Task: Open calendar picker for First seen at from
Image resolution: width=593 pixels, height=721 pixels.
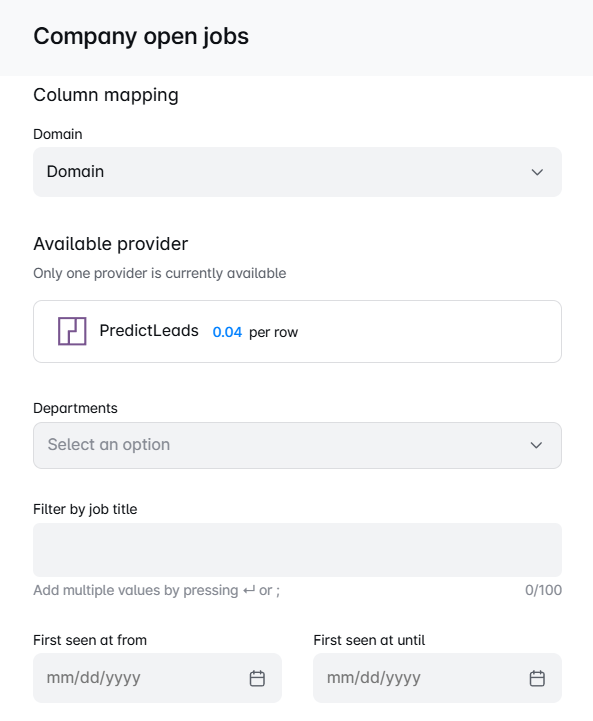Action: pyautogui.click(x=257, y=678)
